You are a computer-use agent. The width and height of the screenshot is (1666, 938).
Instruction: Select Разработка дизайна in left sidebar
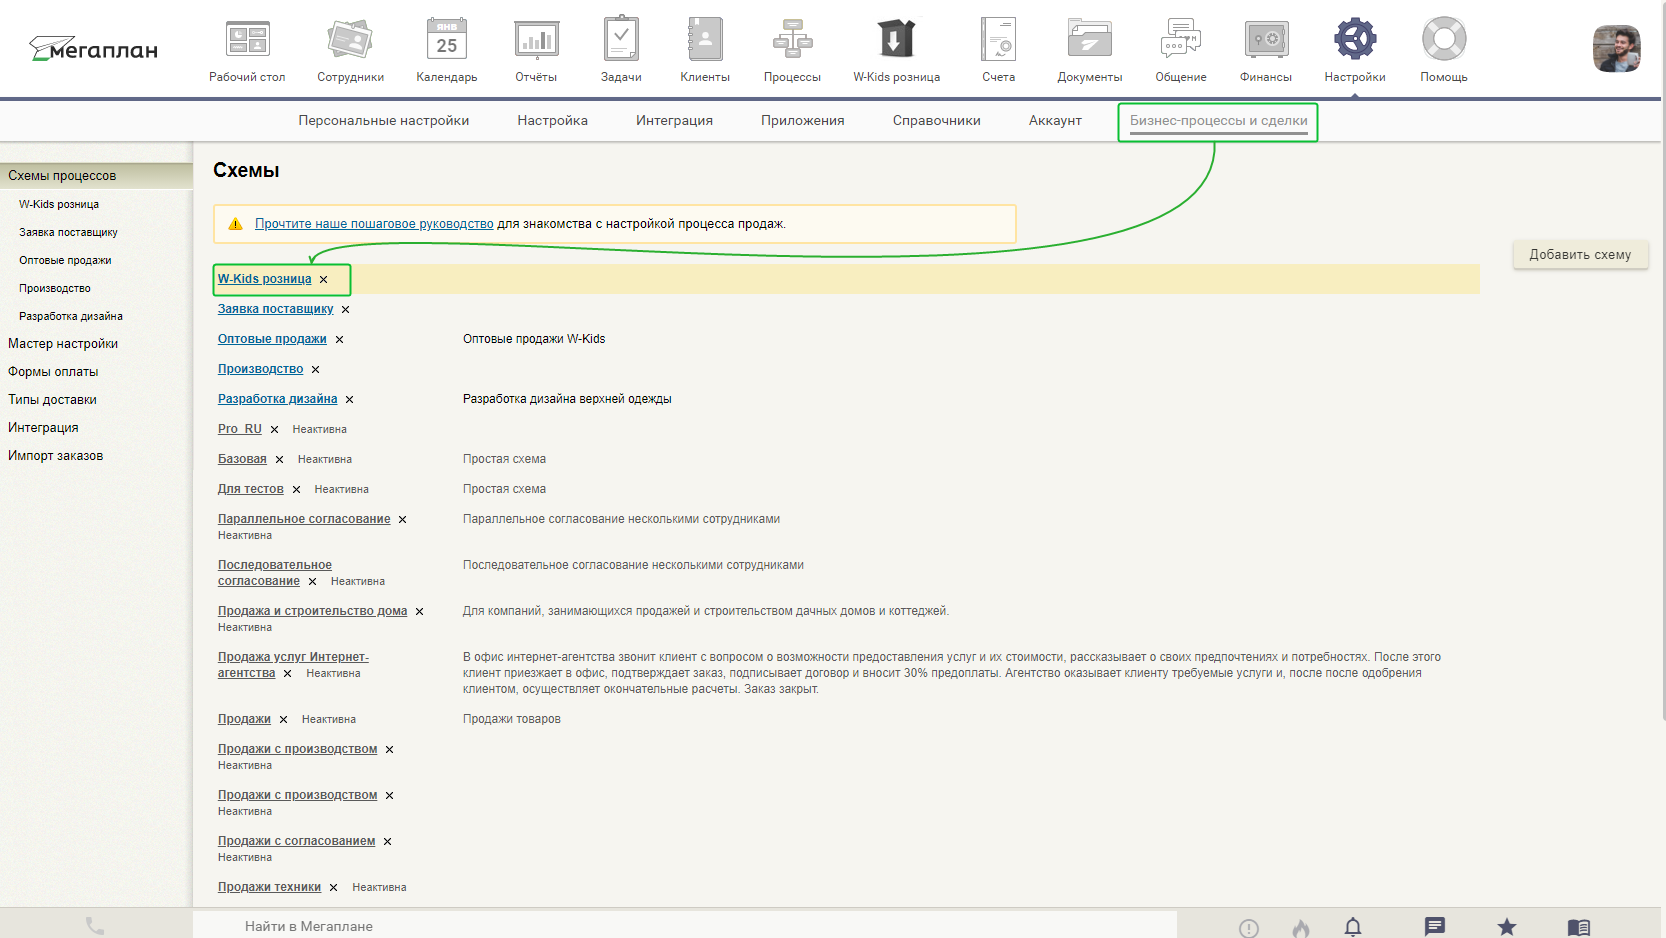coord(71,316)
